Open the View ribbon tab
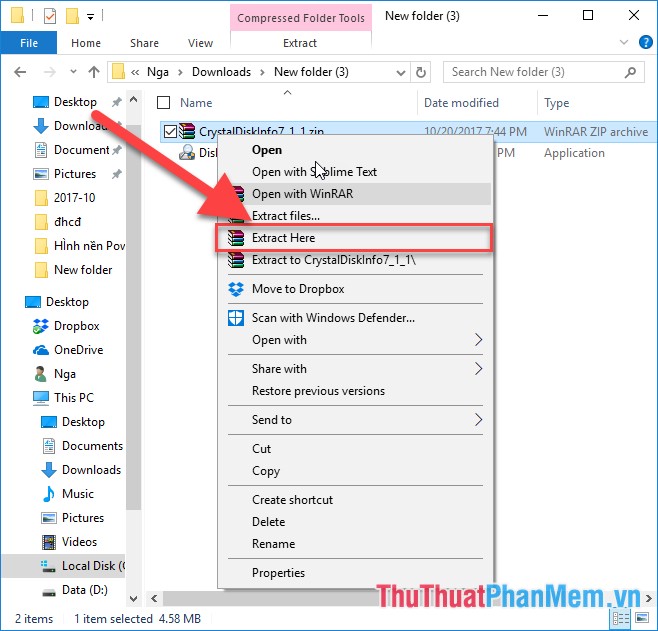 coord(200,43)
